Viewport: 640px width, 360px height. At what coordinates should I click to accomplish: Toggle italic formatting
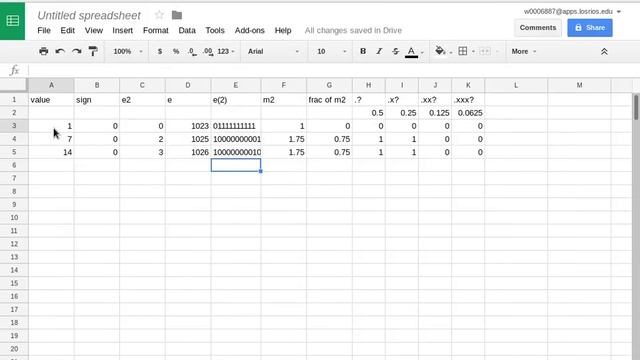(379, 51)
